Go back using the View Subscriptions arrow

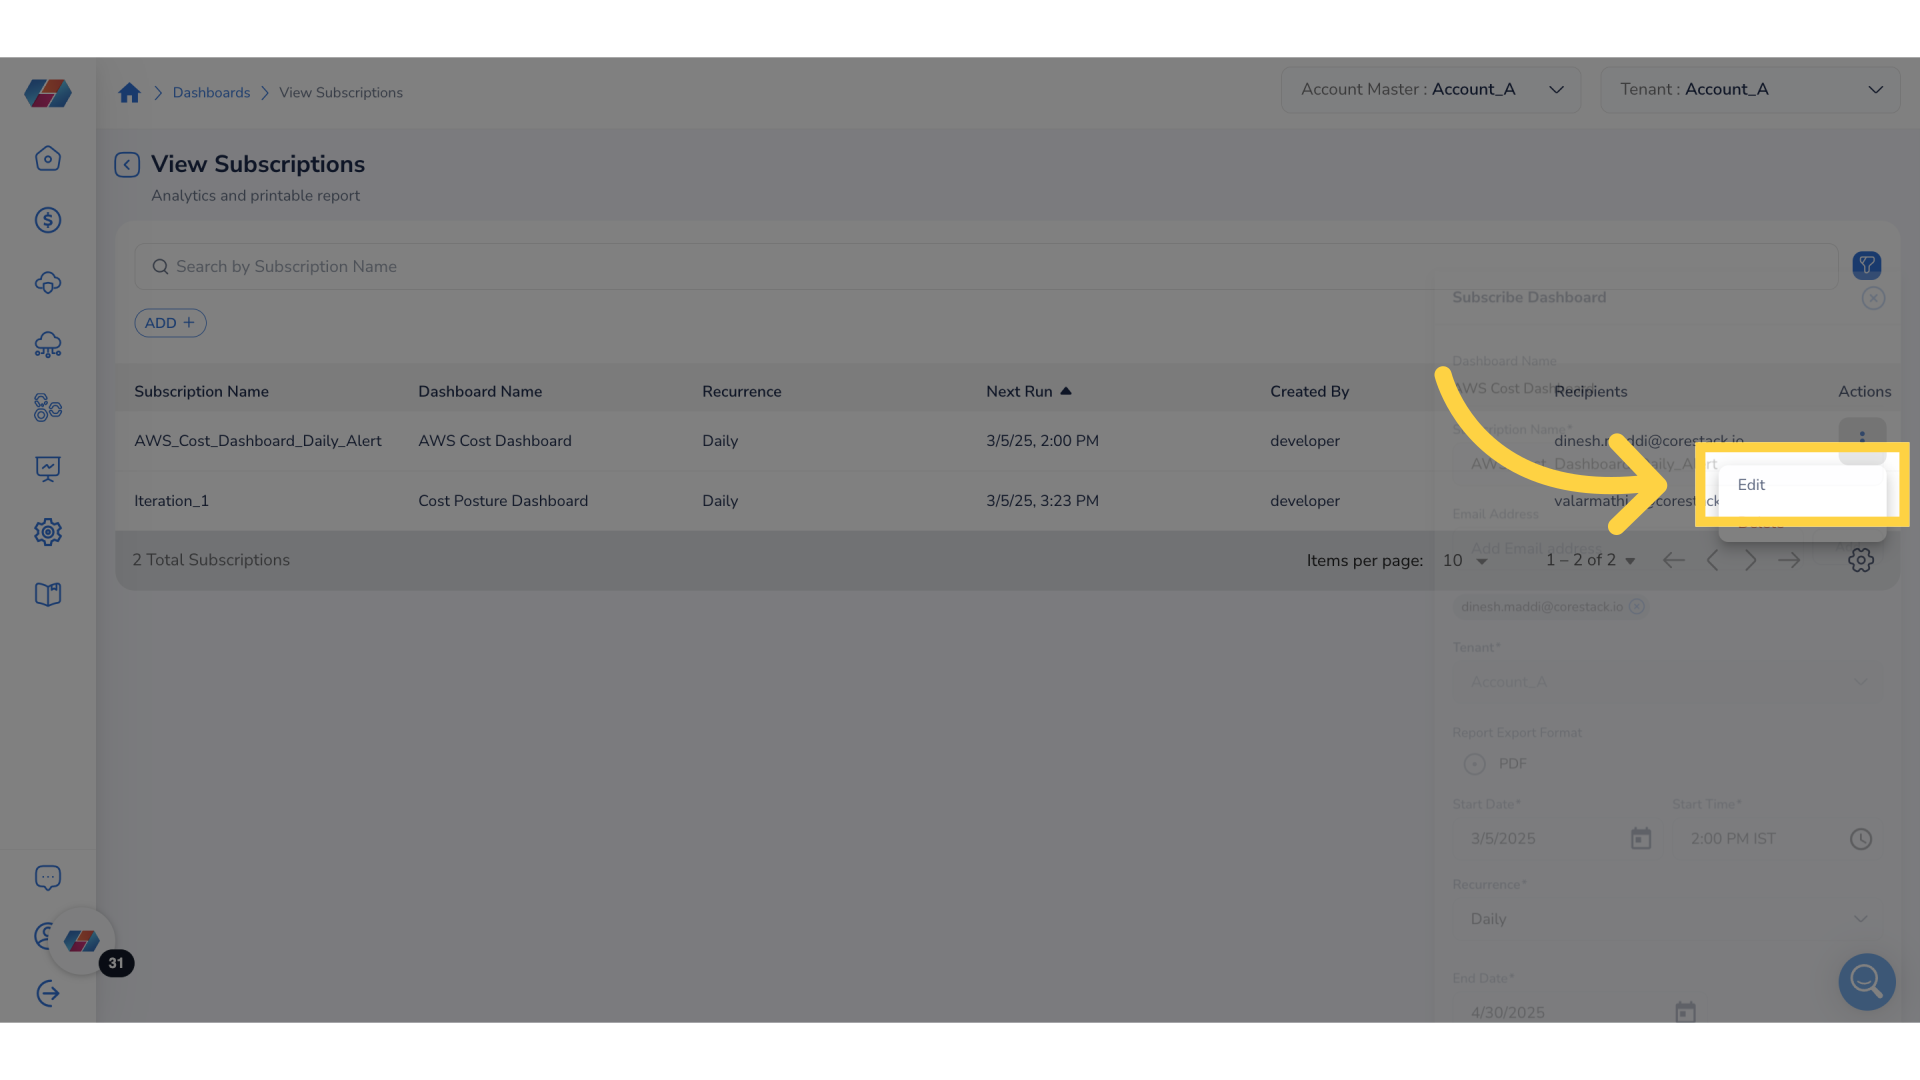(127, 164)
